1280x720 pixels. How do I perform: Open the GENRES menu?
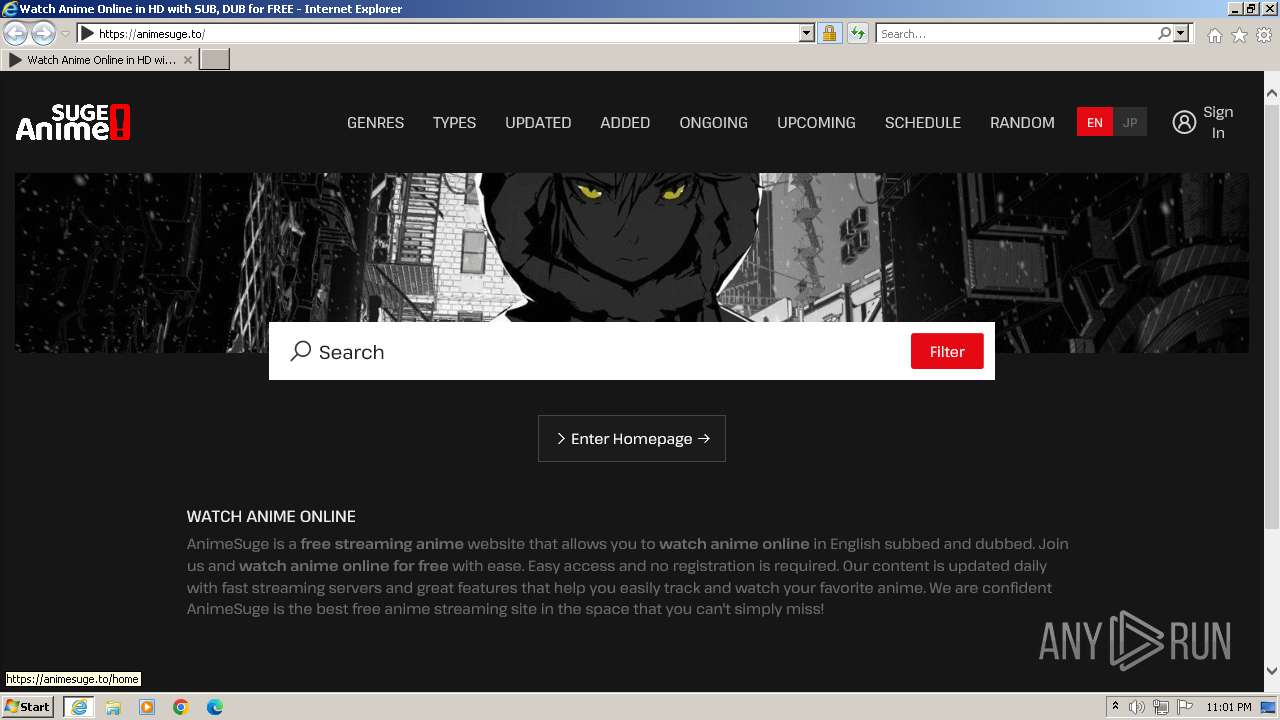coord(375,122)
